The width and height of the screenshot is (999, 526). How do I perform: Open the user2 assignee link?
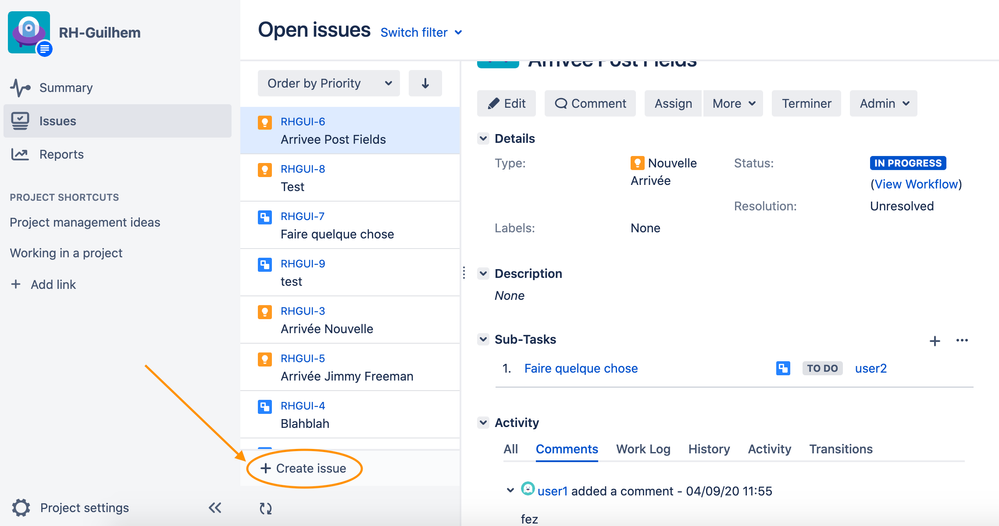[870, 368]
